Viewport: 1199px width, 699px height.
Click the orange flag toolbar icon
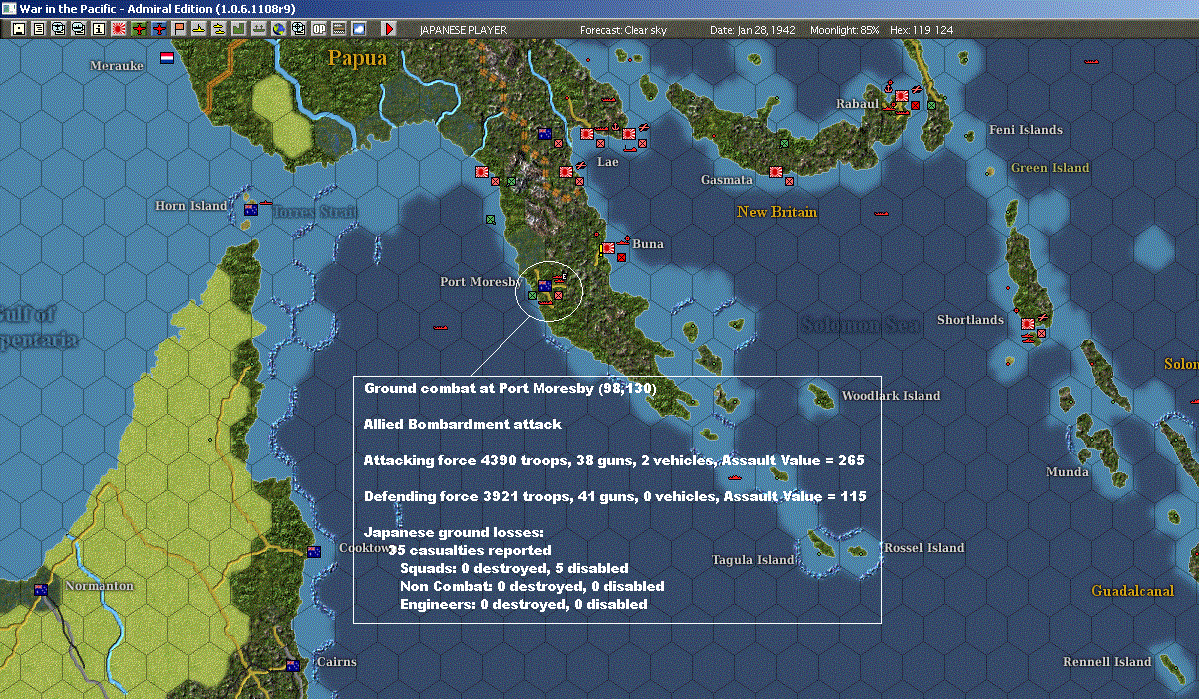[178, 29]
